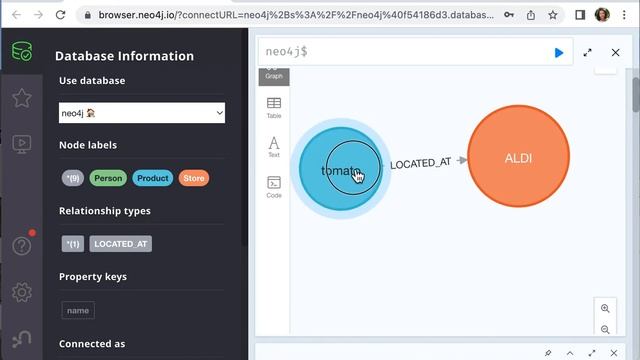Switch to Code result view
This screenshot has width=640, height=360.
pos(274,187)
